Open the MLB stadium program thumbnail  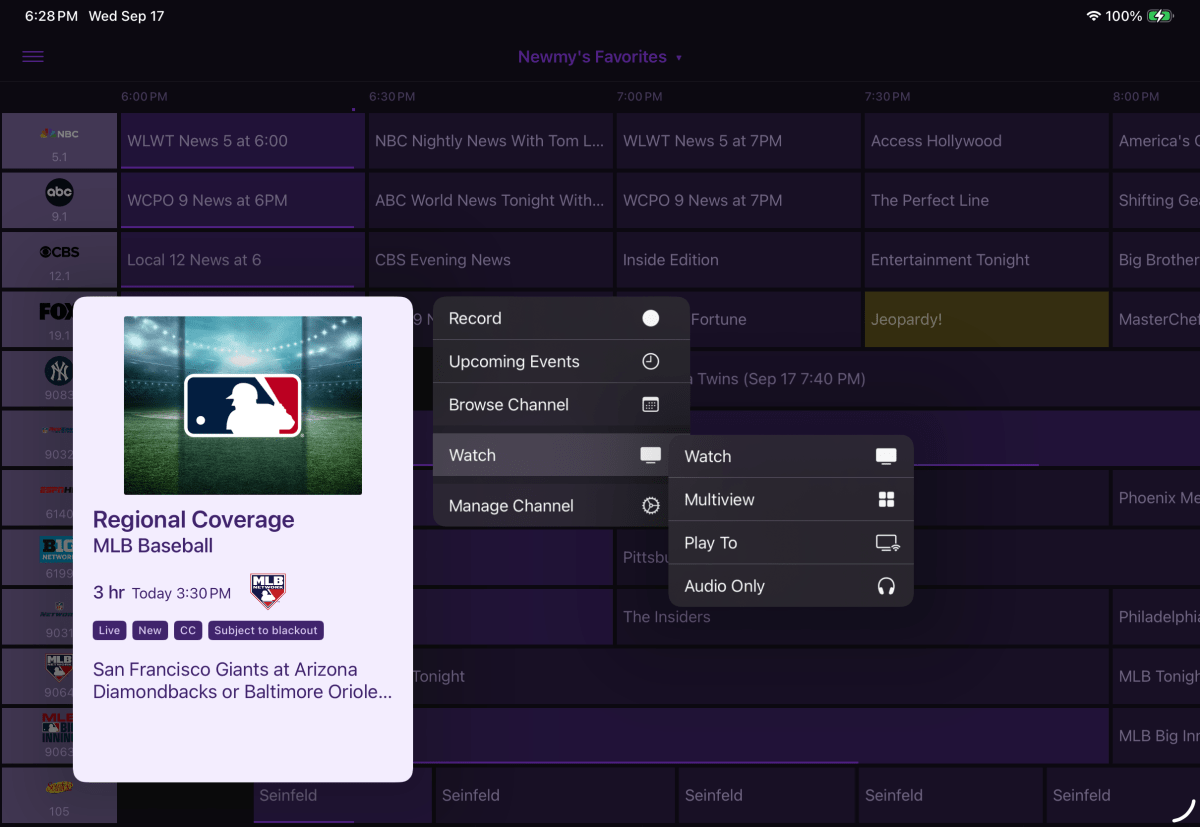(243, 405)
